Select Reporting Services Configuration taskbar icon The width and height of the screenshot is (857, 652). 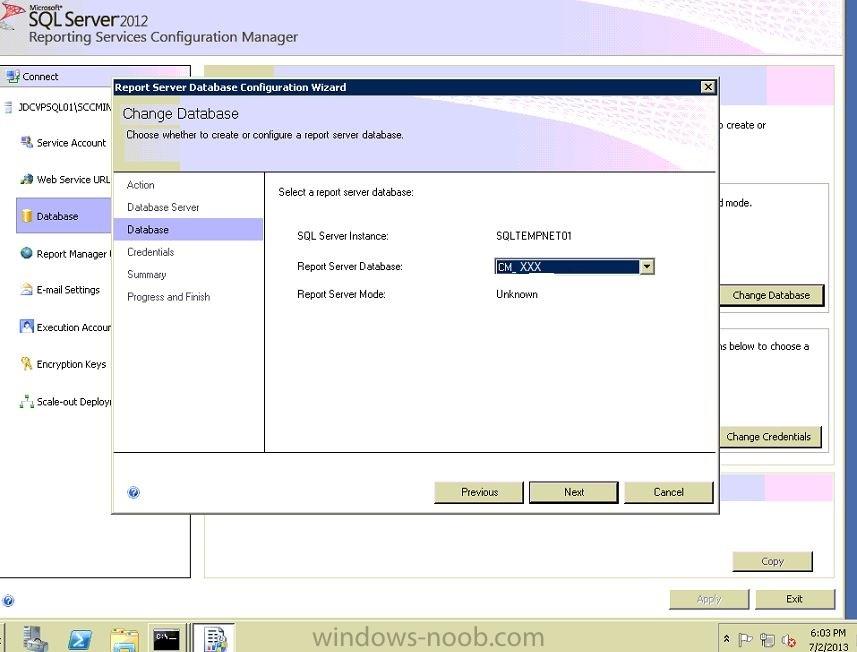pos(215,638)
